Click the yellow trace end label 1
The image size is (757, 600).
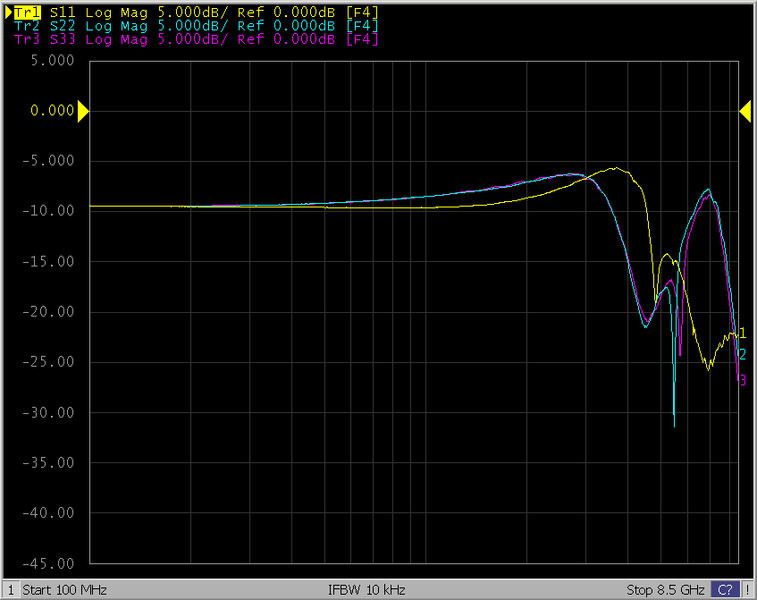click(742, 333)
